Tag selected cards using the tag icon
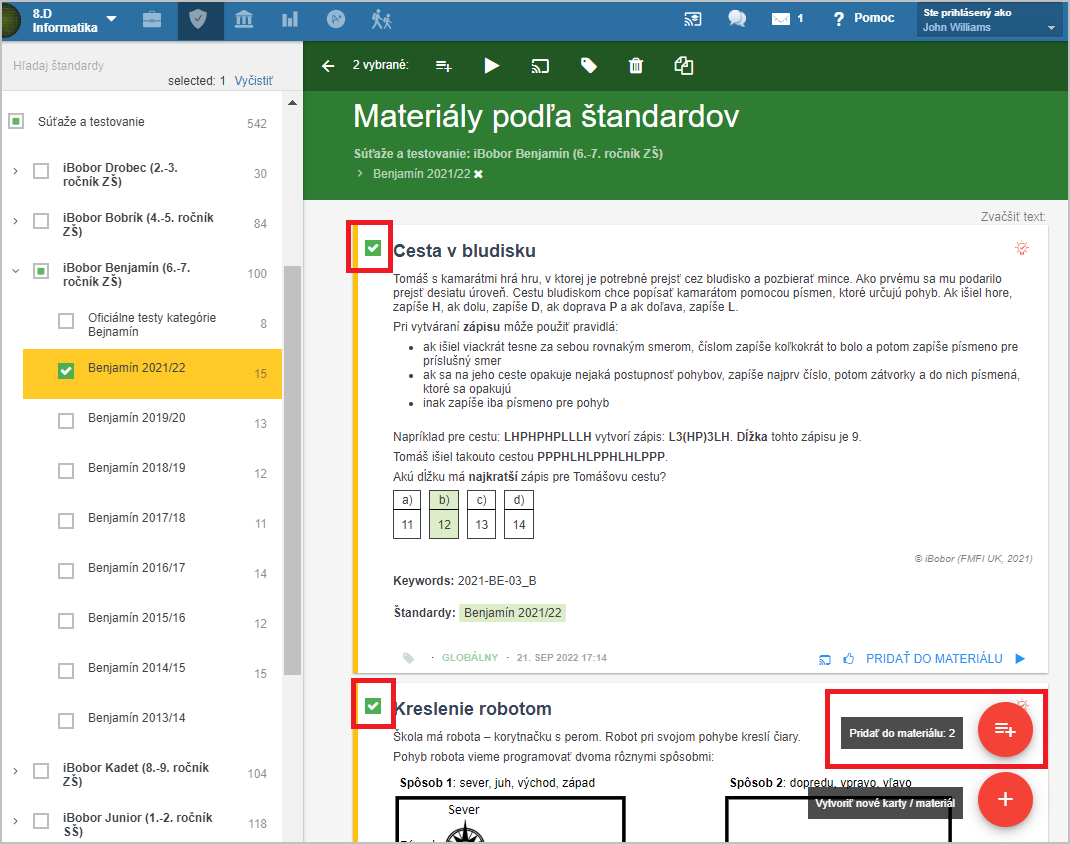The width and height of the screenshot is (1070, 844). (x=588, y=66)
